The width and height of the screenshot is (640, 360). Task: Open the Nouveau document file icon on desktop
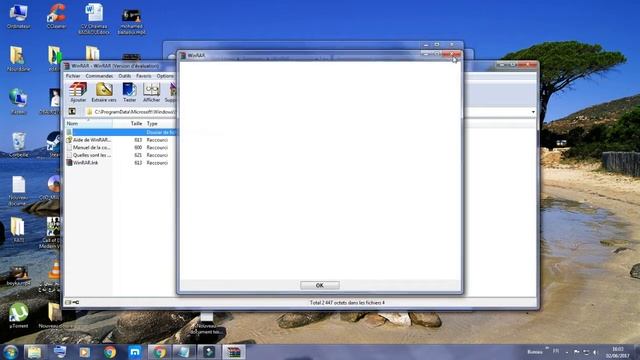click(x=18, y=190)
